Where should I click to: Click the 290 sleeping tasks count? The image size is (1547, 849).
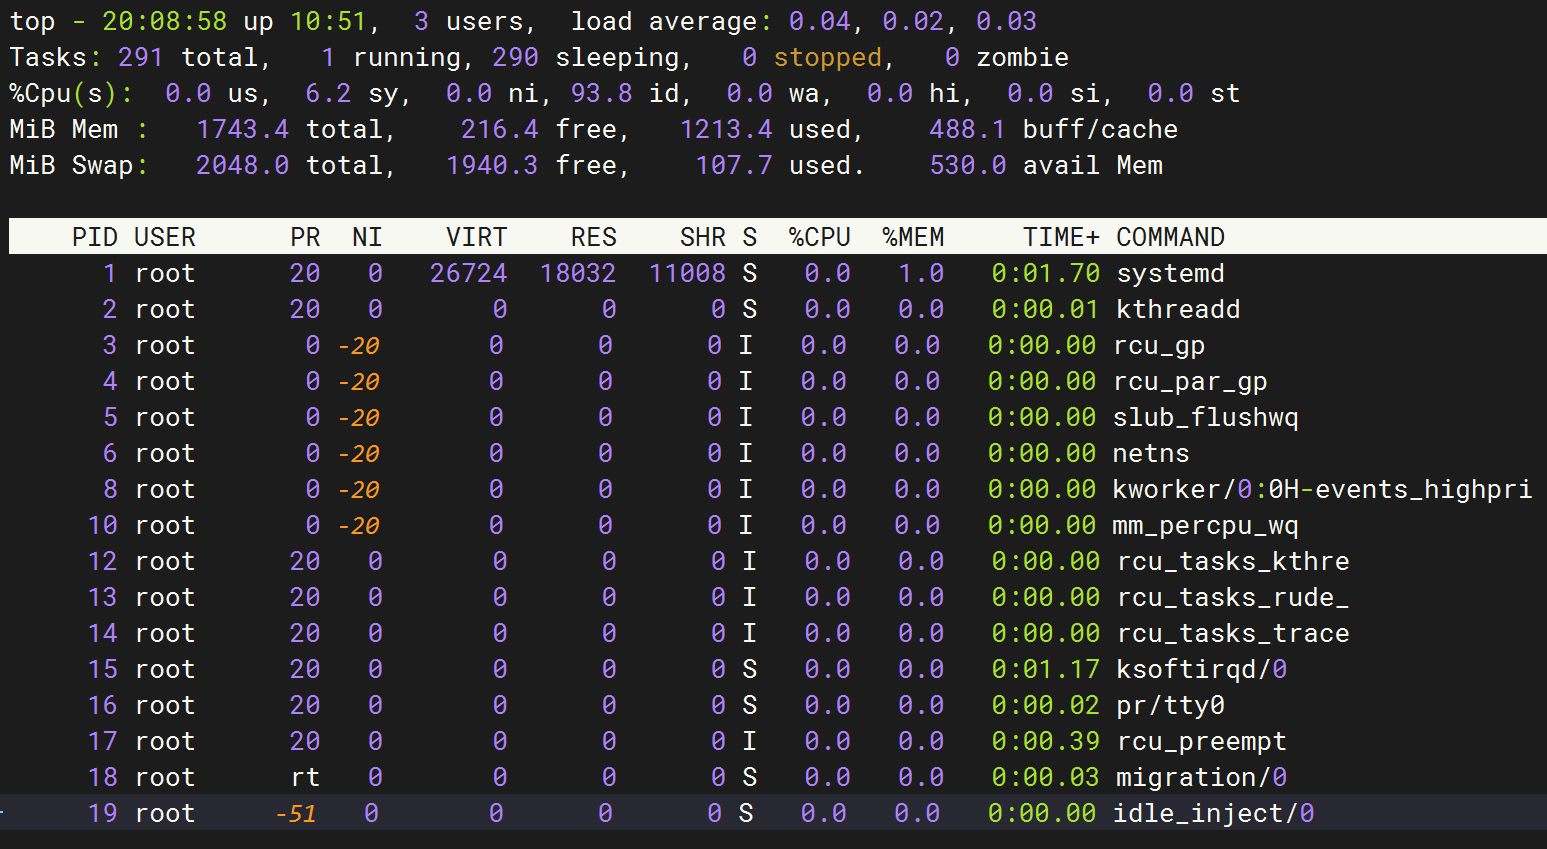515,57
